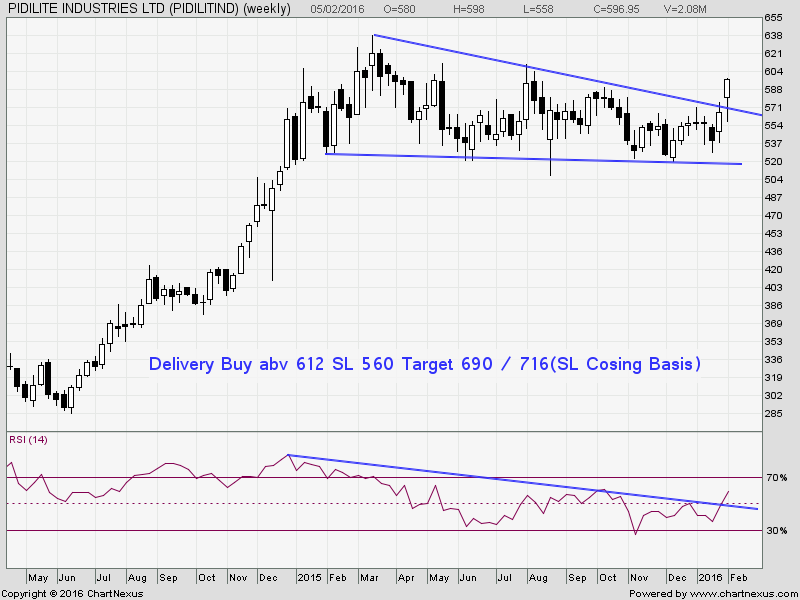The height and width of the screenshot is (600, 800).
Task: Click the 2015 label on the time axis
Action: [309, 578]
